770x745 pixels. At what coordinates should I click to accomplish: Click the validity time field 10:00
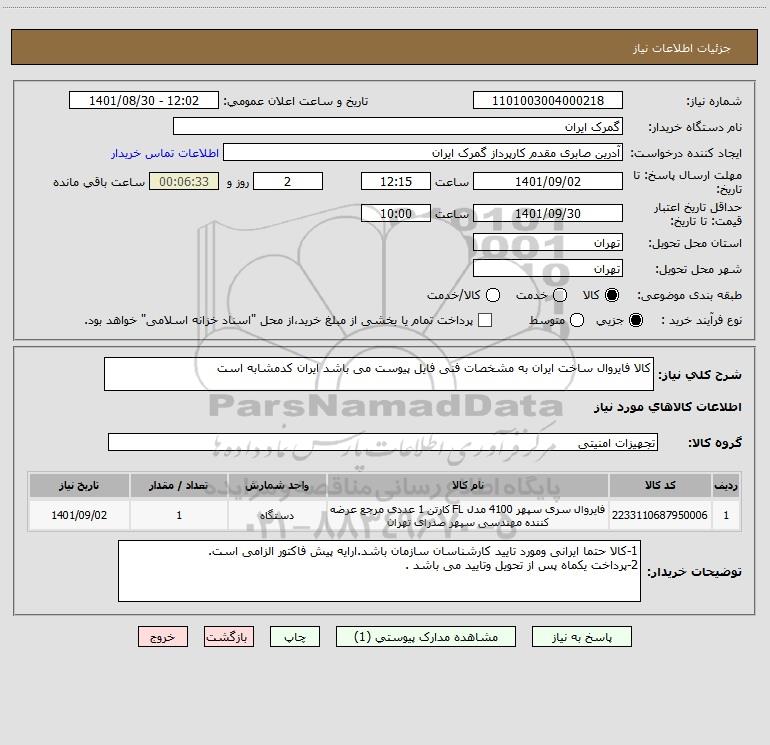tap(396, 213)
